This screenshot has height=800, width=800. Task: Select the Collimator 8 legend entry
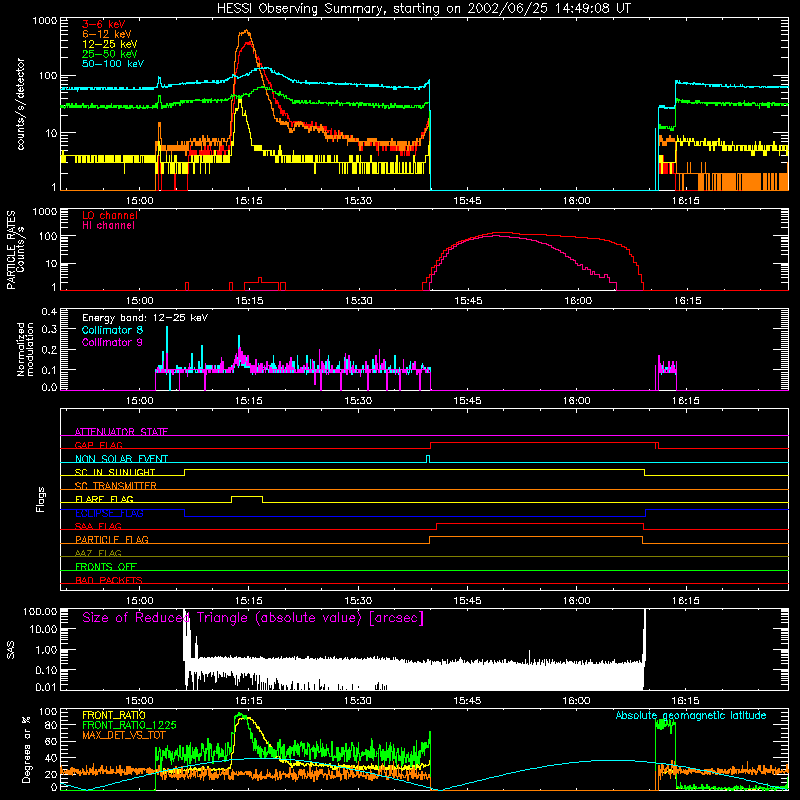coord(112,330)
